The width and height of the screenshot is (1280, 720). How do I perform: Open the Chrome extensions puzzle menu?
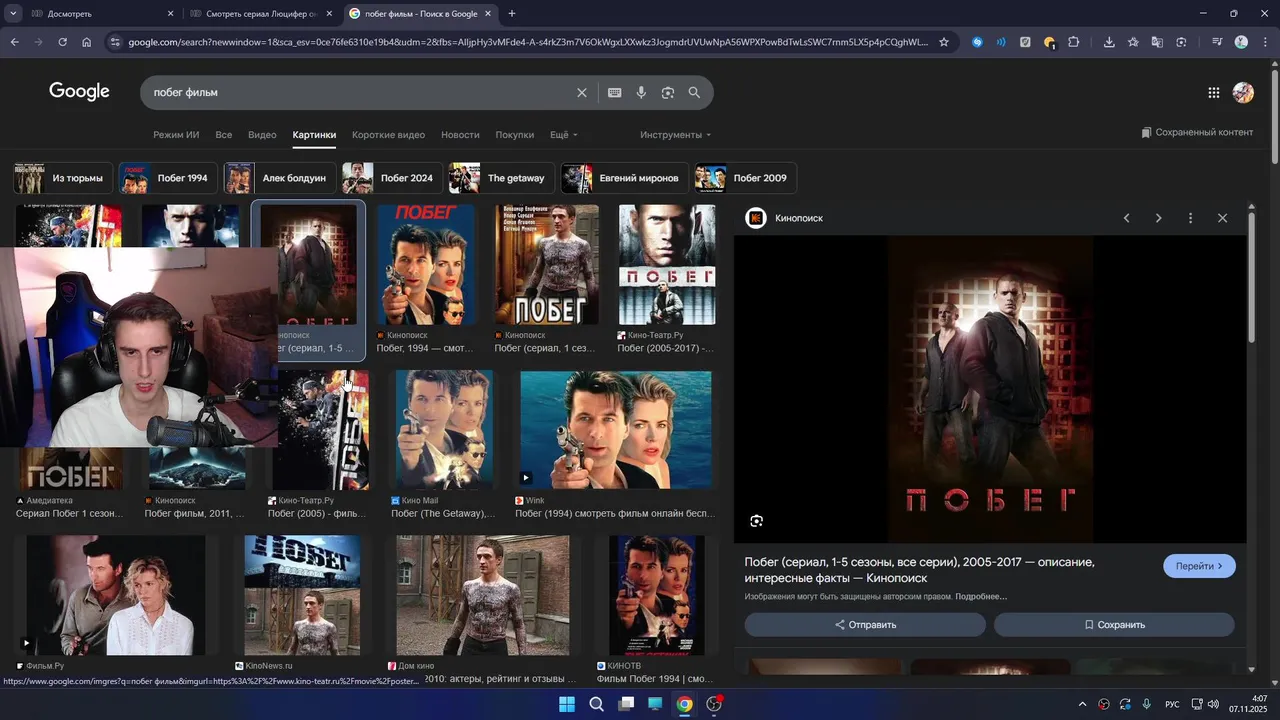coord(1074,42)
